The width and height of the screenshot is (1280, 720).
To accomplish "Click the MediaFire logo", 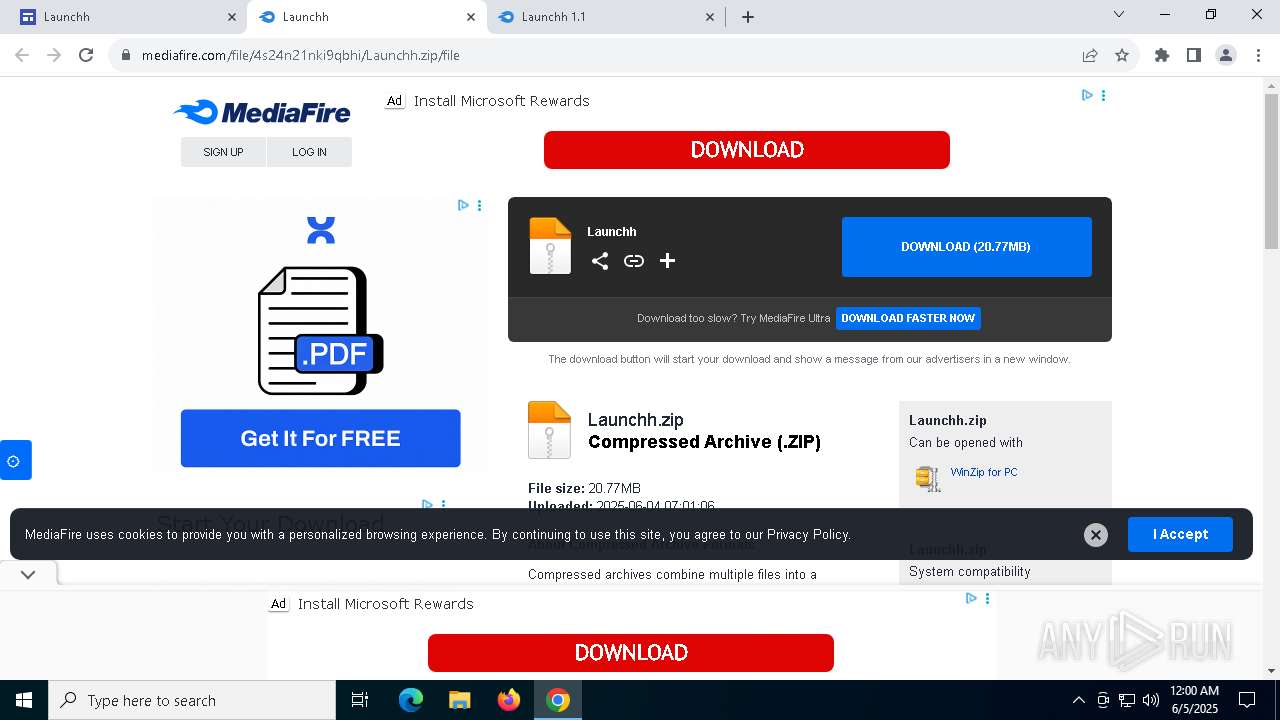I will (x=262, y=112).
